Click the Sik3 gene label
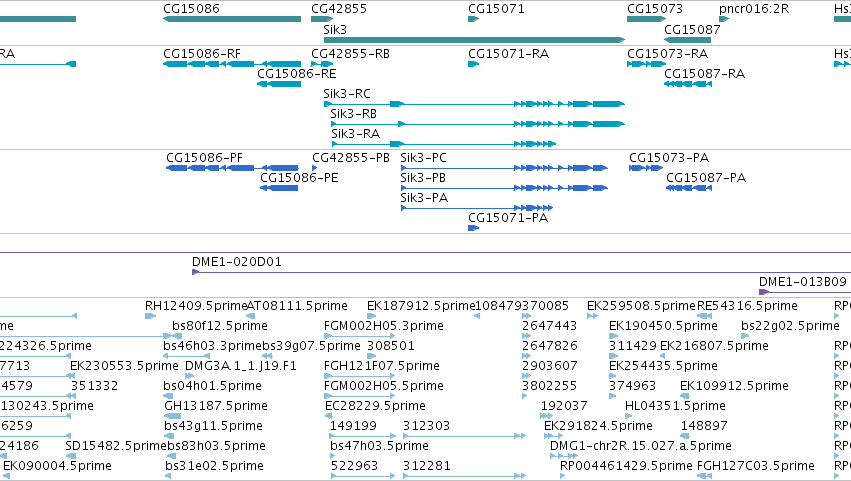This screenshot has height=481, width=851. [x=335, y=30]
